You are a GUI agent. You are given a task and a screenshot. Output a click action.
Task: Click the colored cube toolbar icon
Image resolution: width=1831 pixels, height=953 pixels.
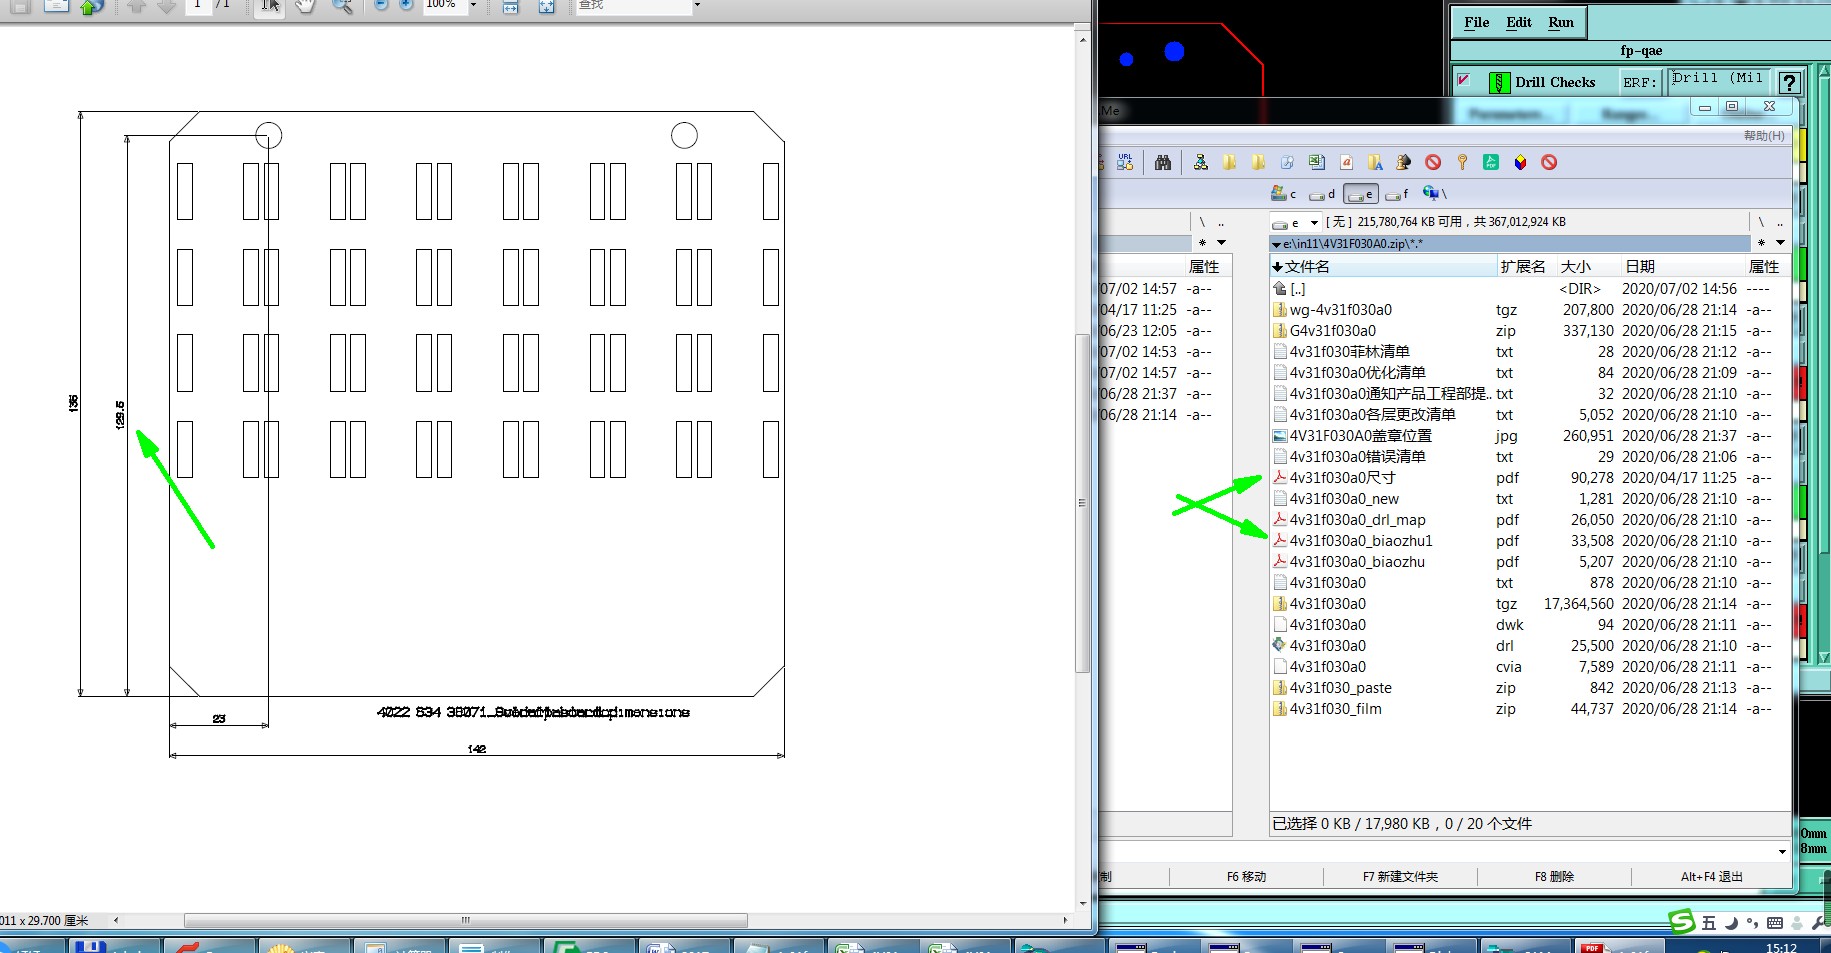tap(1520, 162)
